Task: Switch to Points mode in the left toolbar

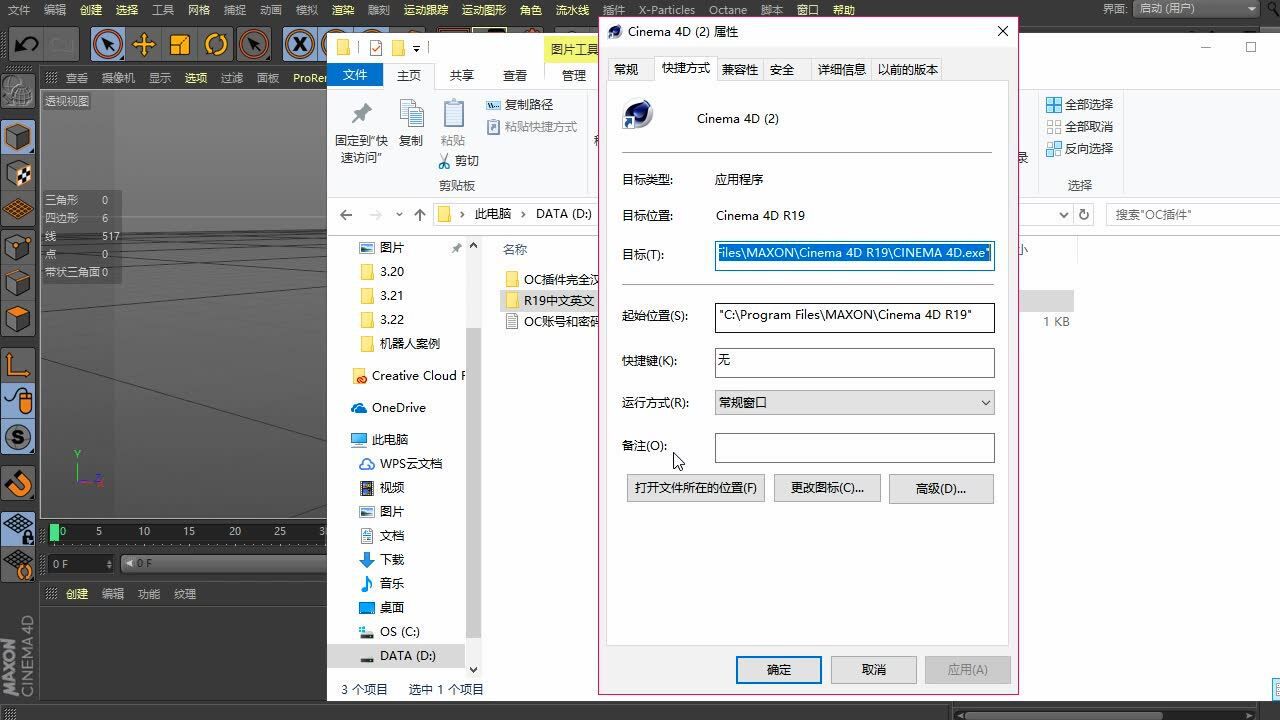Action: 18,244
